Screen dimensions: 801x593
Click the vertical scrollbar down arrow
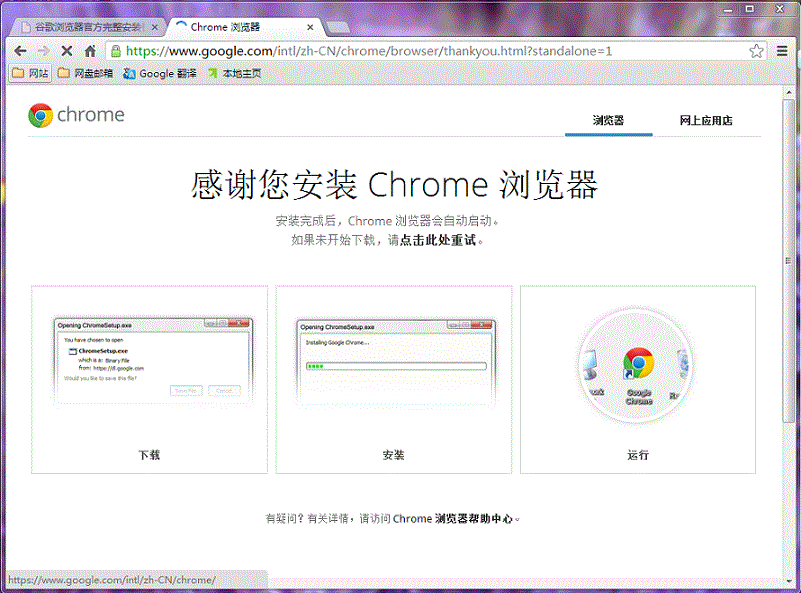pyautogui.click(x=789, y=581)
